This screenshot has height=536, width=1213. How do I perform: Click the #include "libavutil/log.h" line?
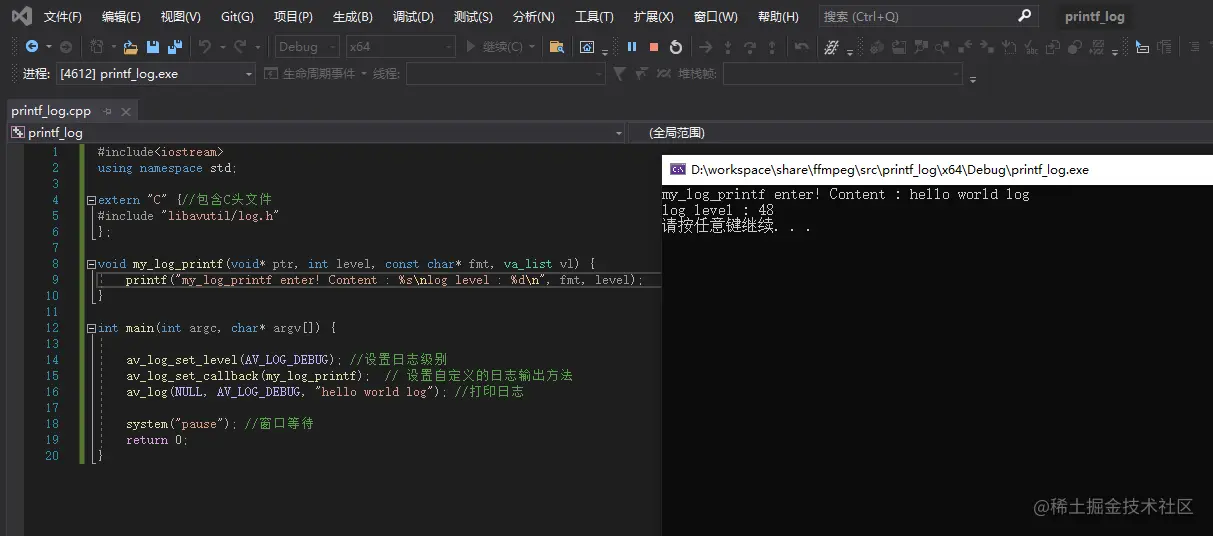188,216
